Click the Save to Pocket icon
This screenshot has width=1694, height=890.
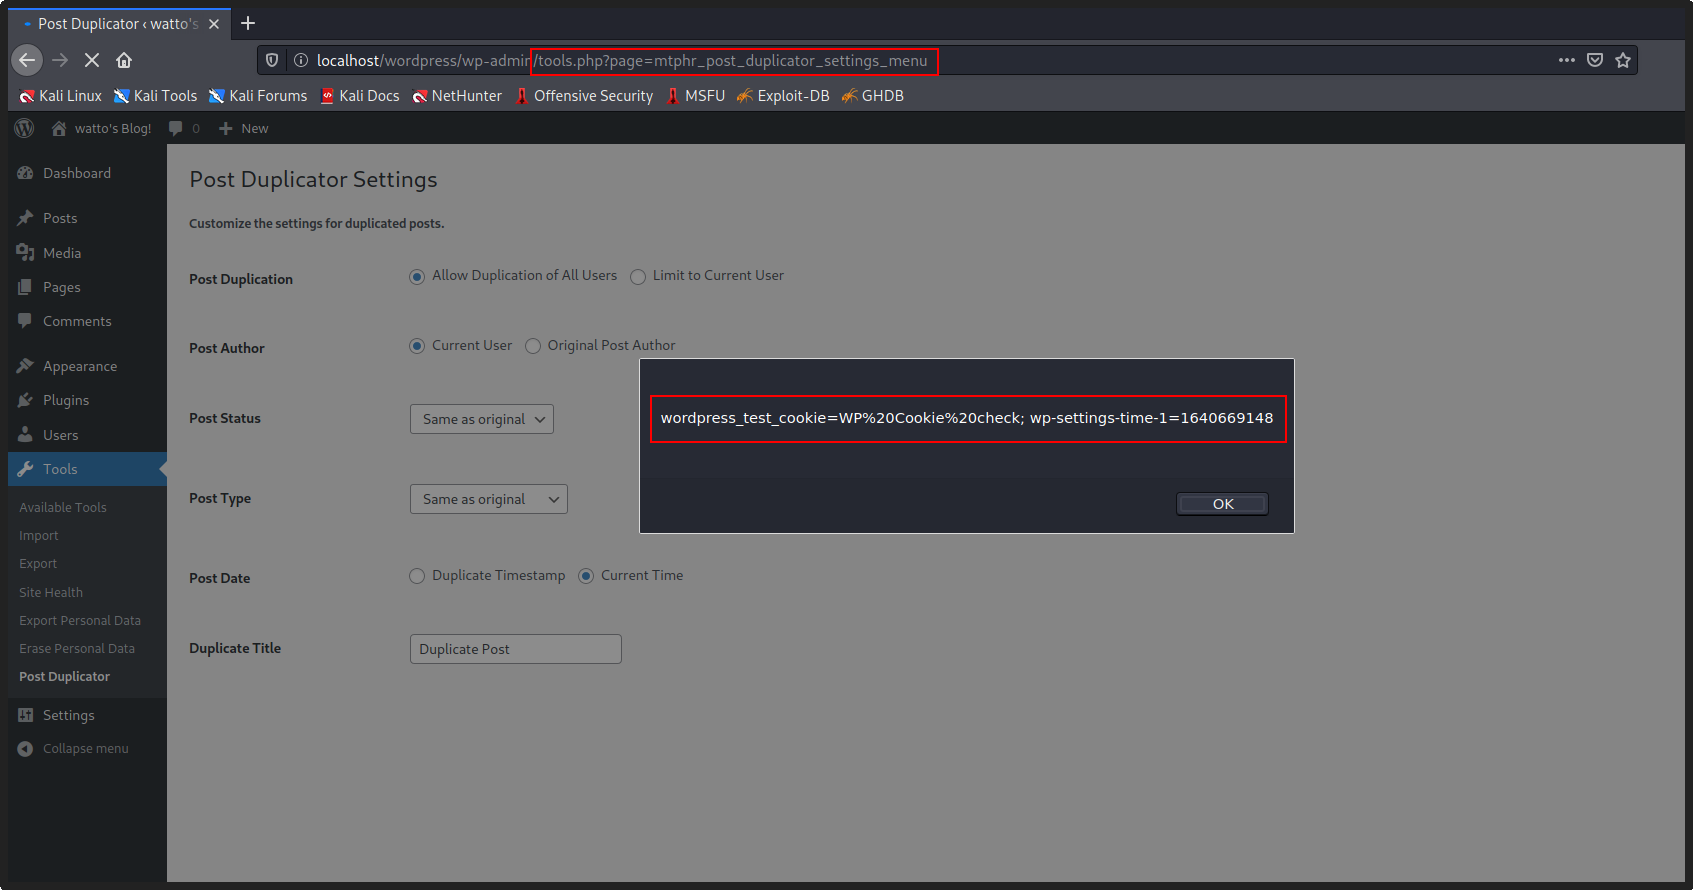1595,60
